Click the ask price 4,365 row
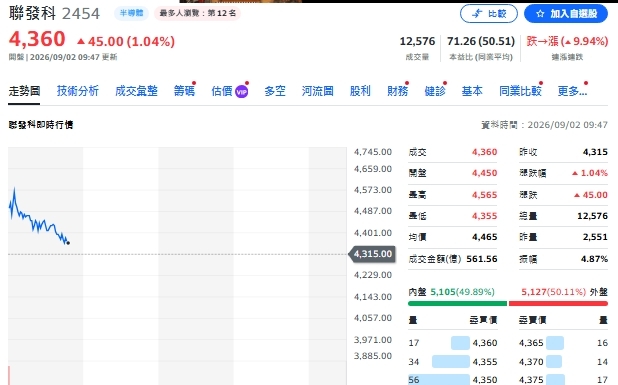 pyautogui.click(x=563, y=343)
